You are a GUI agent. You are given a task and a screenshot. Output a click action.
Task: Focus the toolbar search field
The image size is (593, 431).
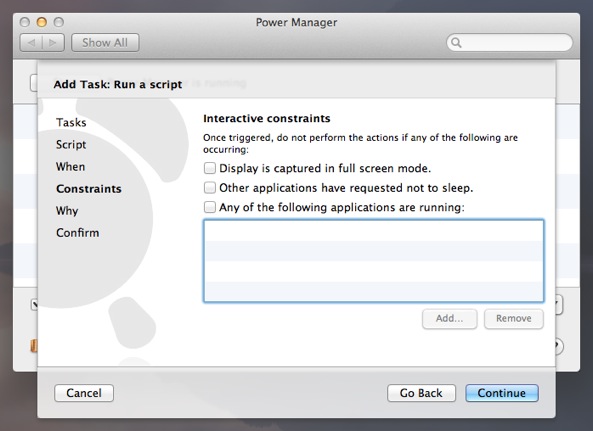pos(509,42)
